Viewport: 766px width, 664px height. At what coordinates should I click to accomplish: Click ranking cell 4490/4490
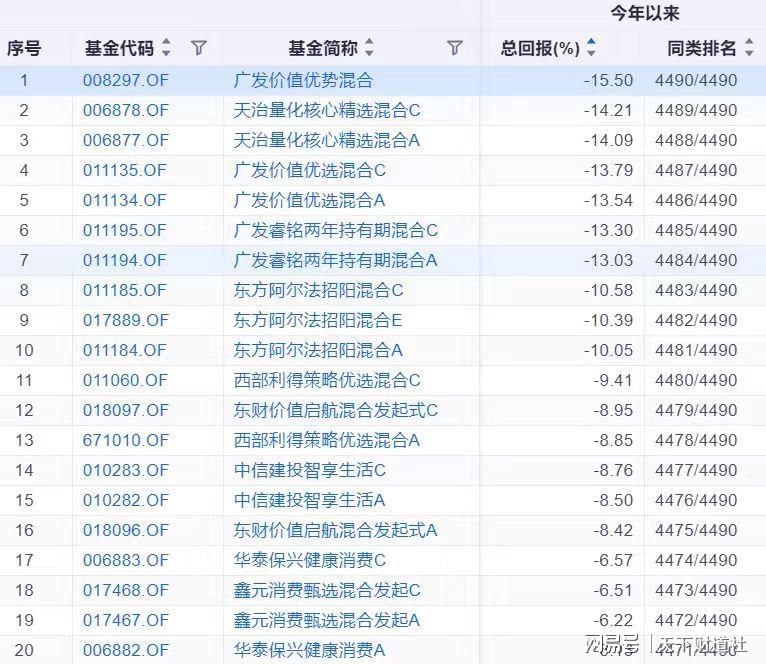(x=696, y=80)
